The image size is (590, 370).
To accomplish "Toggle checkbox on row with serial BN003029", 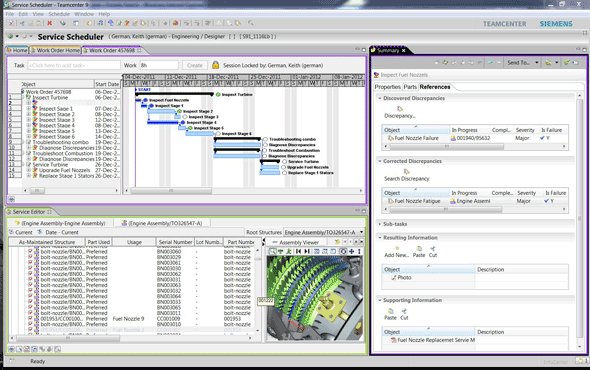I will pos(31,257).
